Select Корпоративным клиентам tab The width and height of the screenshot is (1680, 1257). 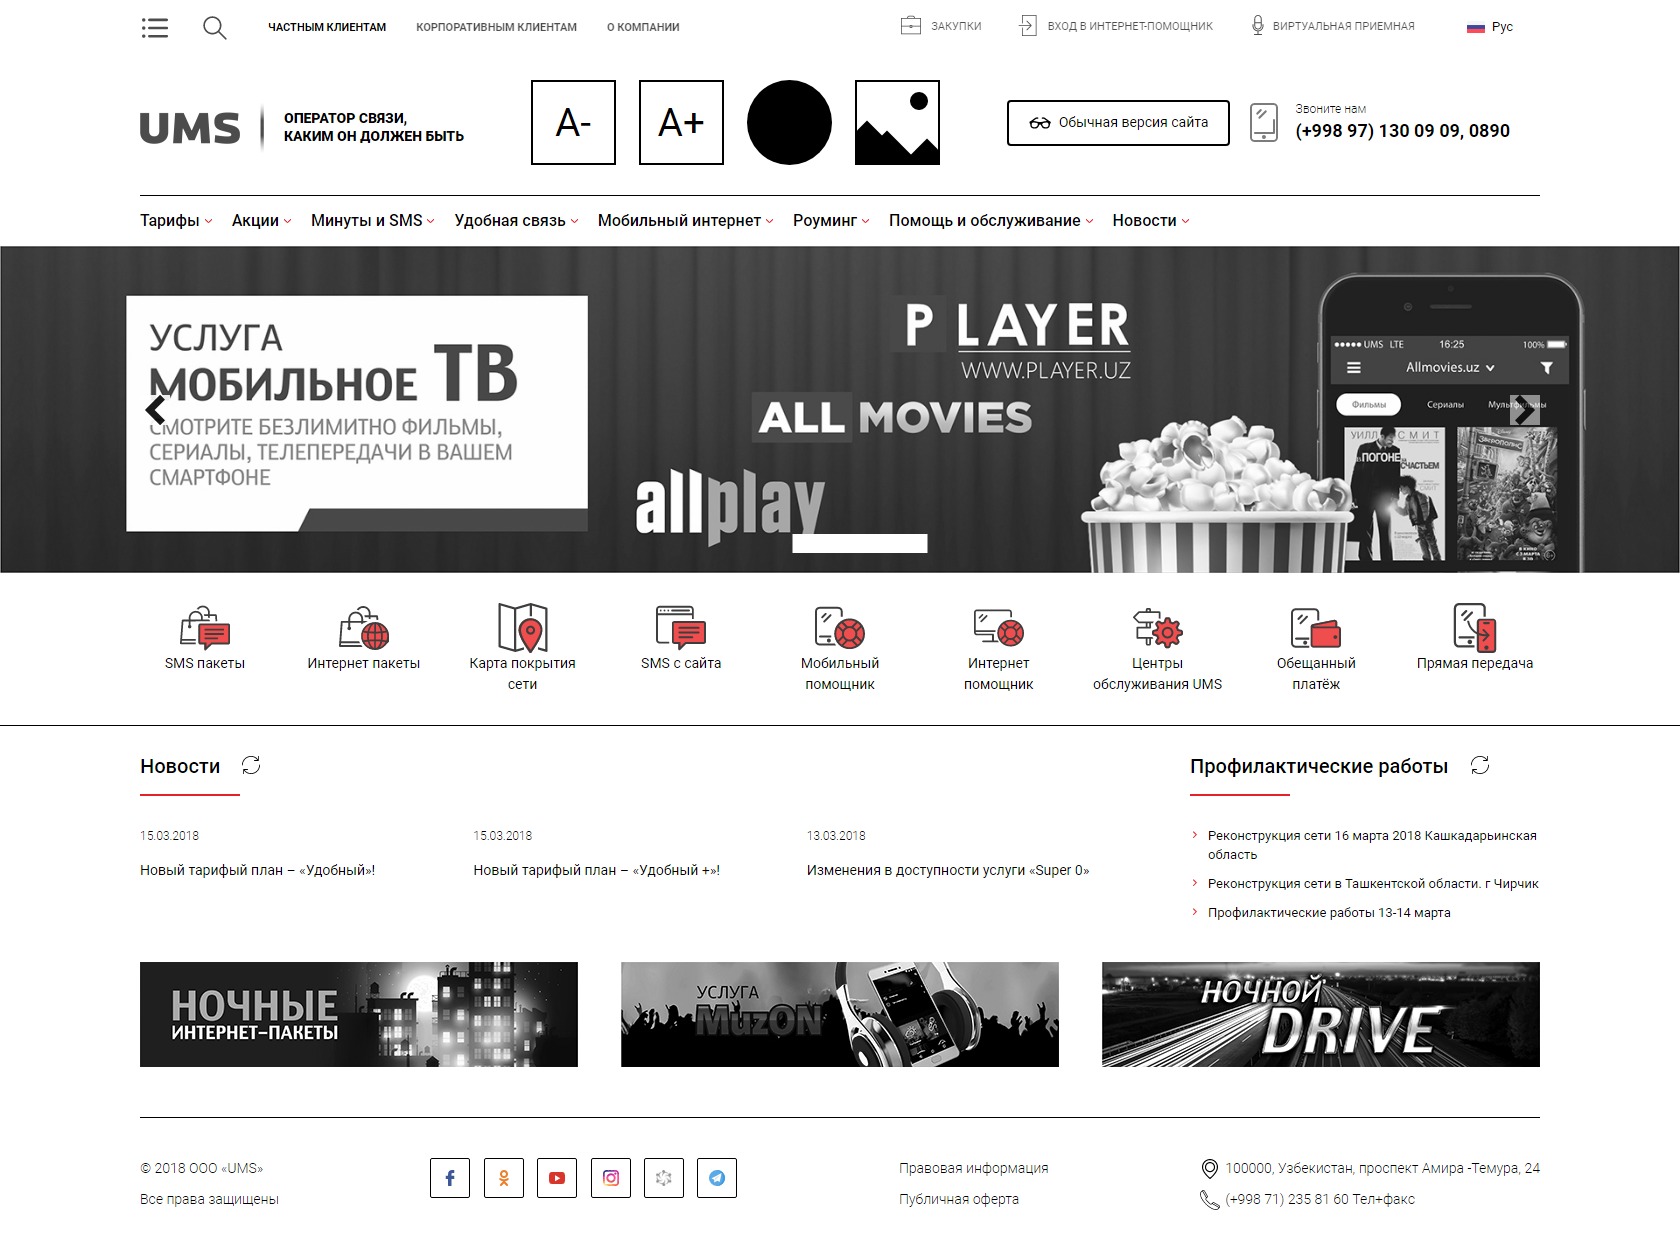pos(496,27)
